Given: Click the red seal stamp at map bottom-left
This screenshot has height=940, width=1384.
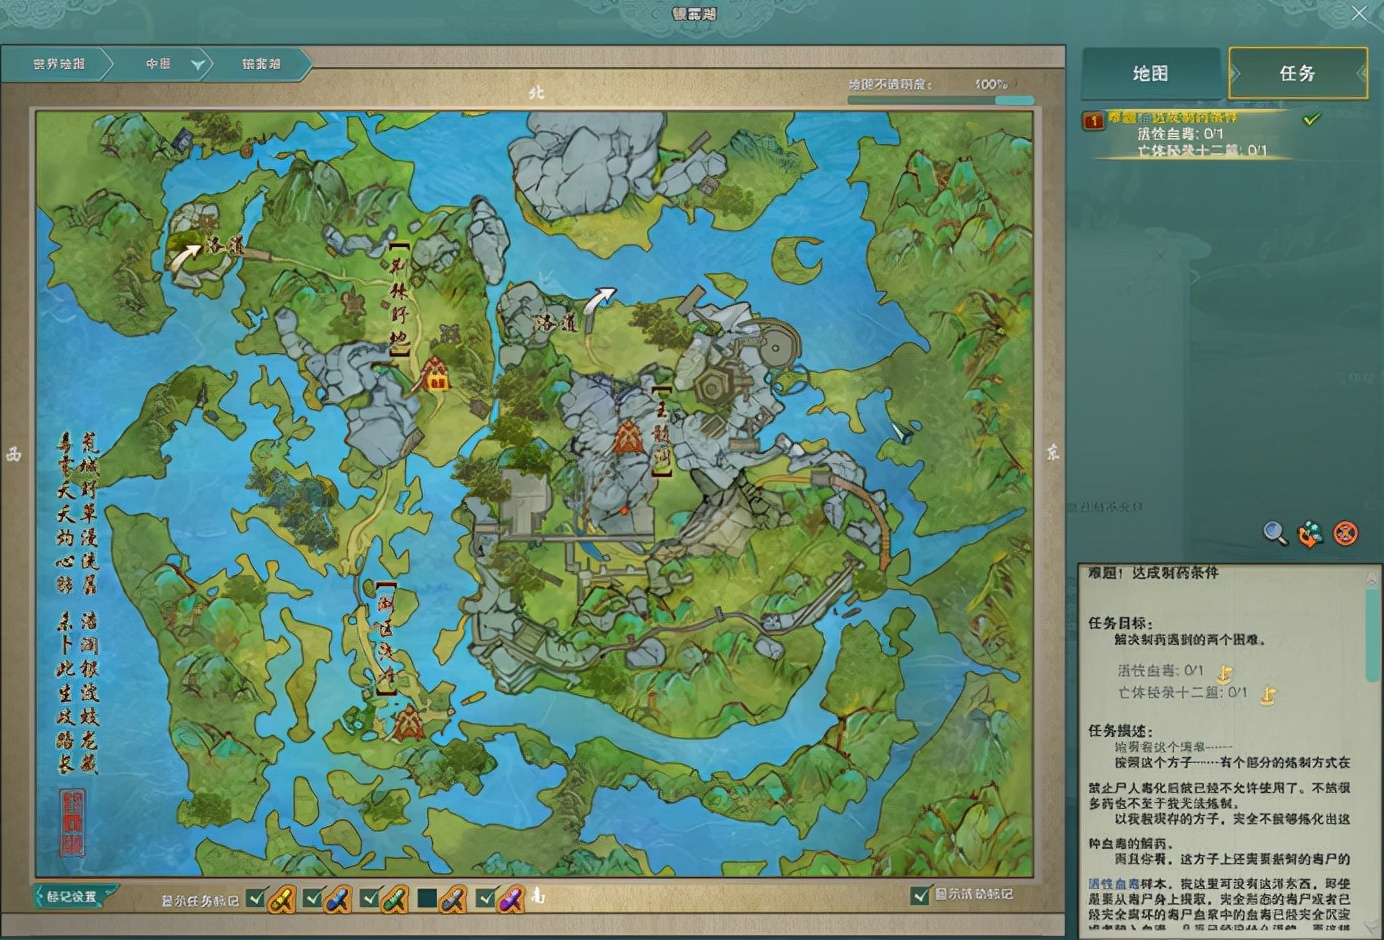Looking at the screenshot, I should click(x=72, y=822).
